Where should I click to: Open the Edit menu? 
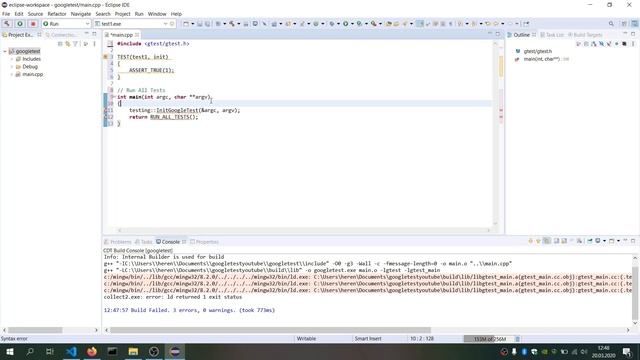[19, 14]
